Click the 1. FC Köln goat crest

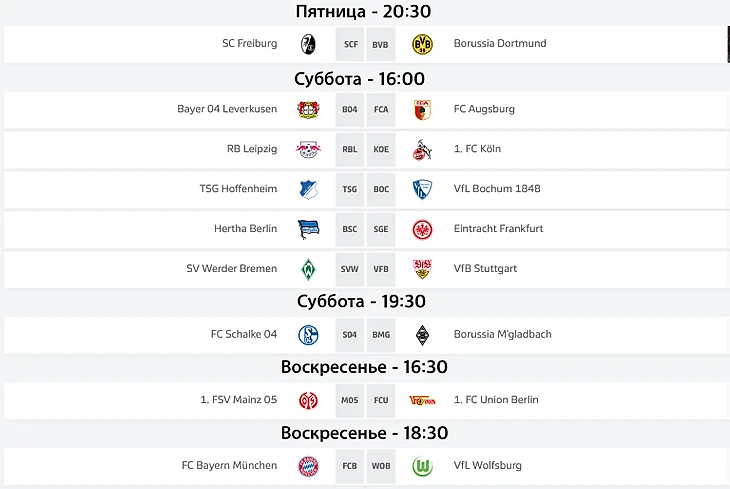pos(422,149)
